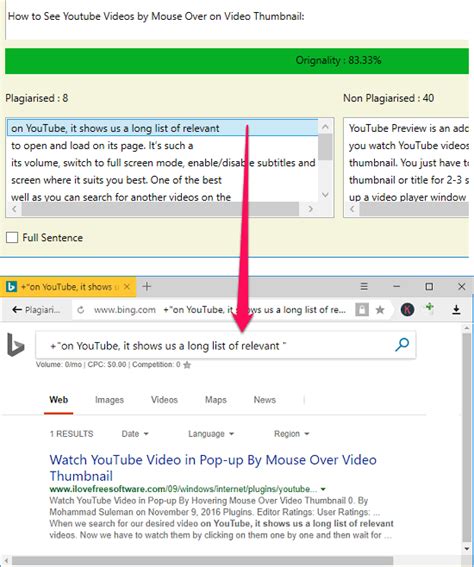Reload the Bing page
474x567 pixels.
[81, 310]
